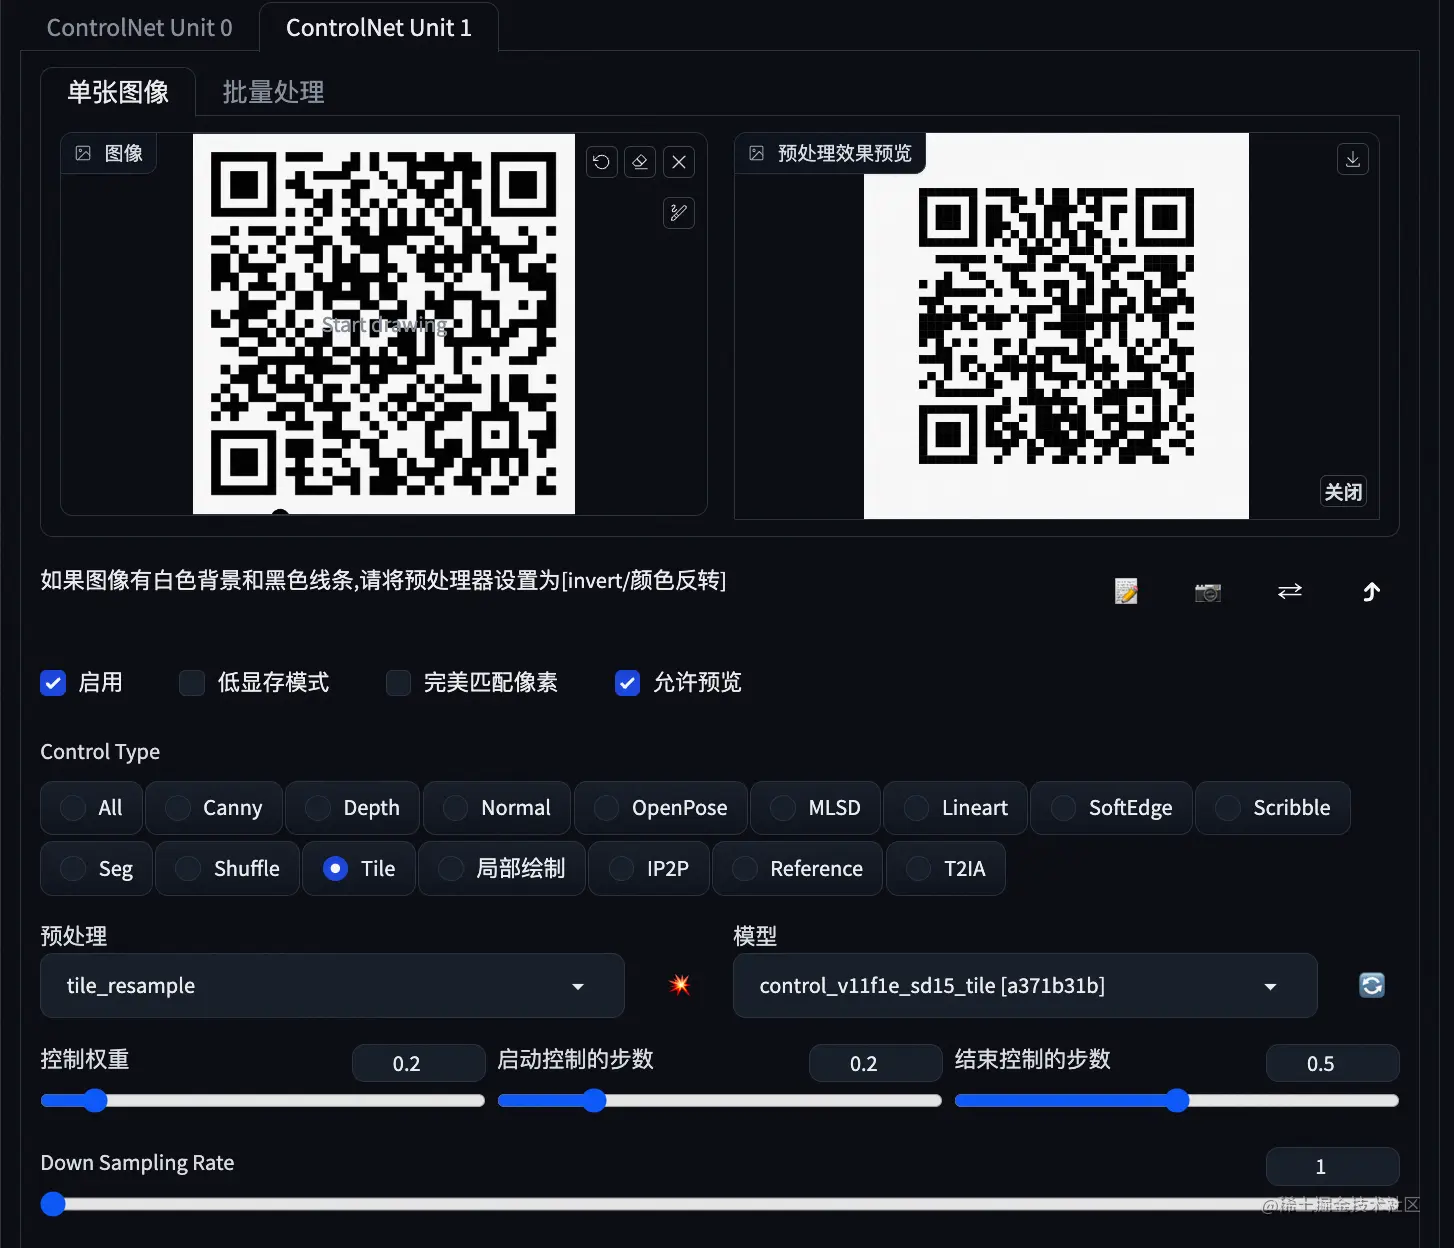Enable the 完美匹配像素 checkbox

coord(398,683)
